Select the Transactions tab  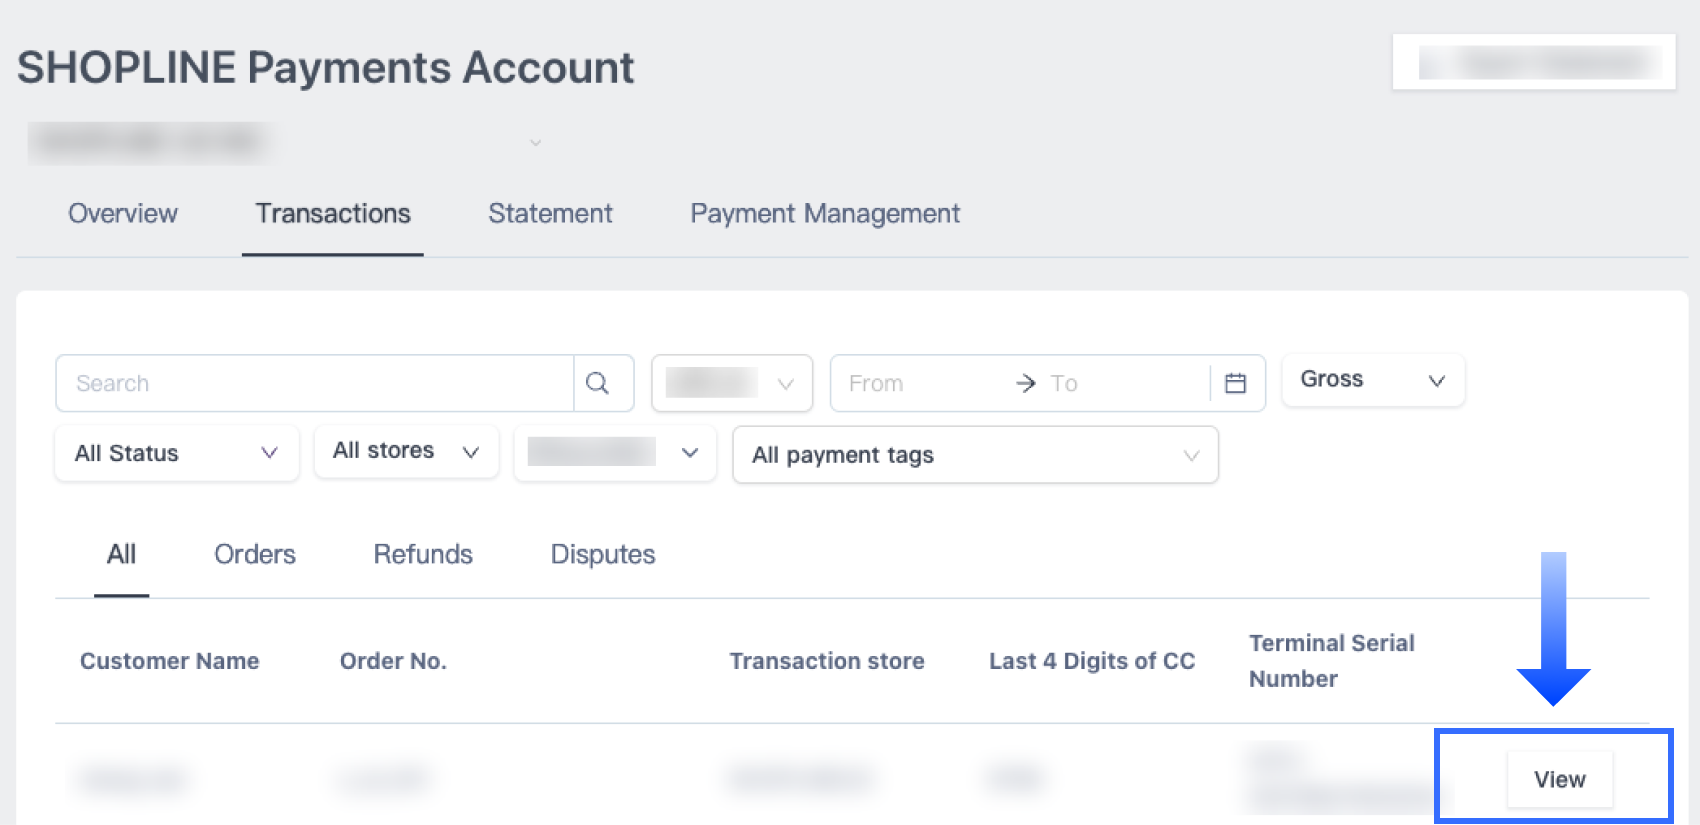tap(333, 213)
